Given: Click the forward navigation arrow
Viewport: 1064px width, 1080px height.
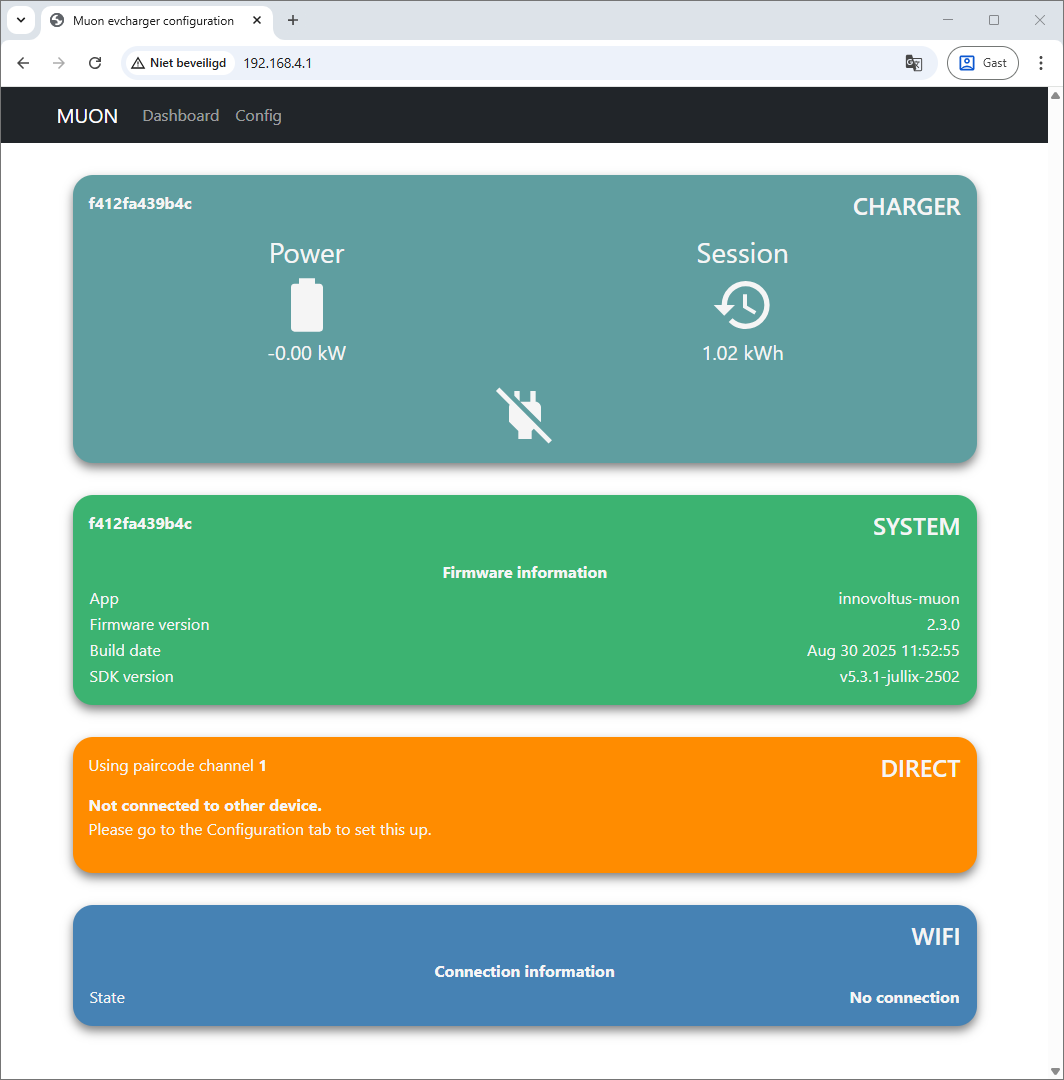Looking at the screenshot, I should [x=59, y=63].
